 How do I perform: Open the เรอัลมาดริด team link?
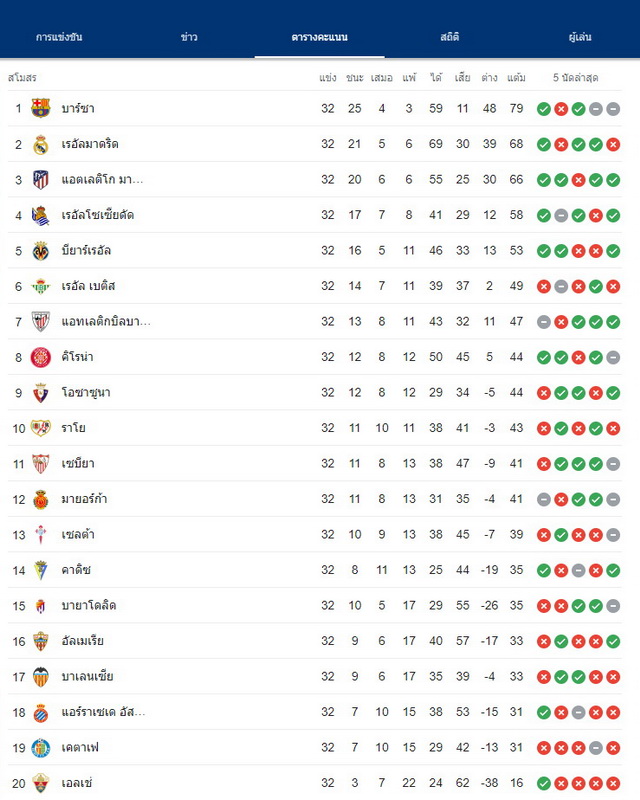pyautogui.click(x=90, y=144)
